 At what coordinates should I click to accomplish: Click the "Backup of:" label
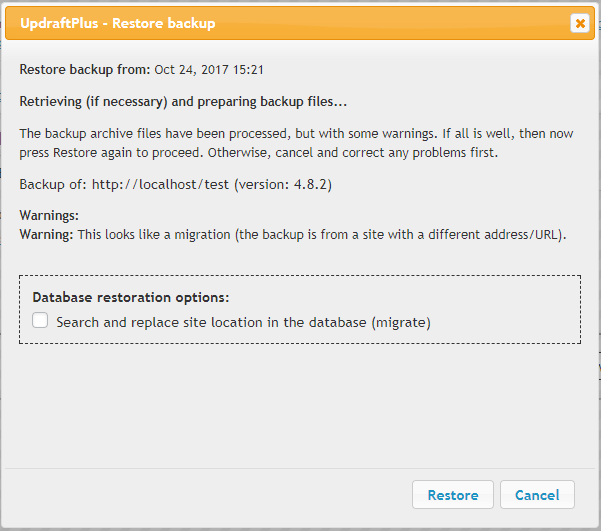(53, 185)
